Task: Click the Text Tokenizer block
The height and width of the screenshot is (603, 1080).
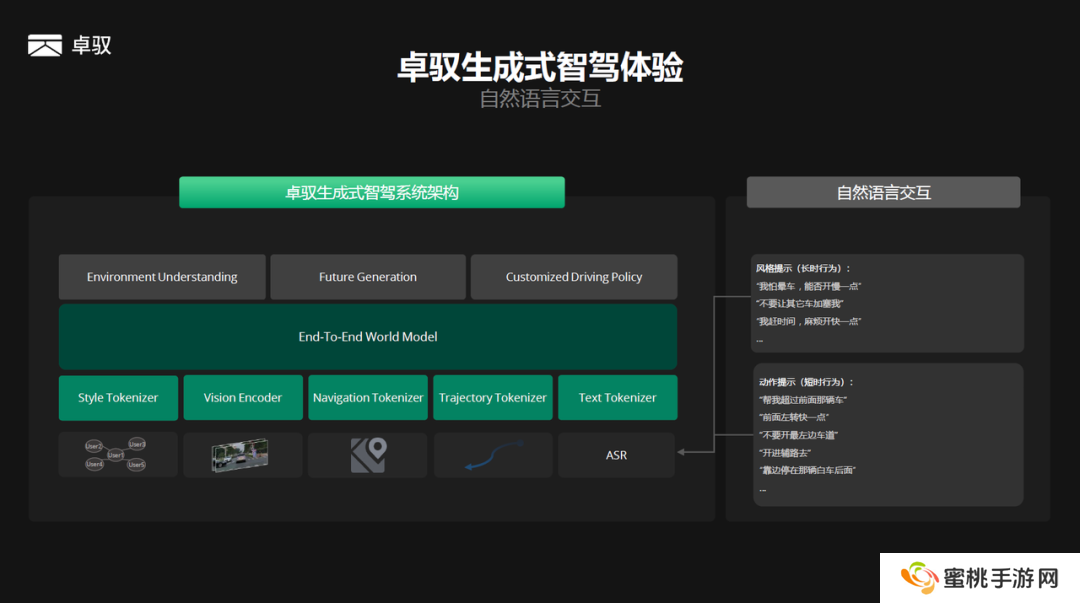Action: click(617, 398)
